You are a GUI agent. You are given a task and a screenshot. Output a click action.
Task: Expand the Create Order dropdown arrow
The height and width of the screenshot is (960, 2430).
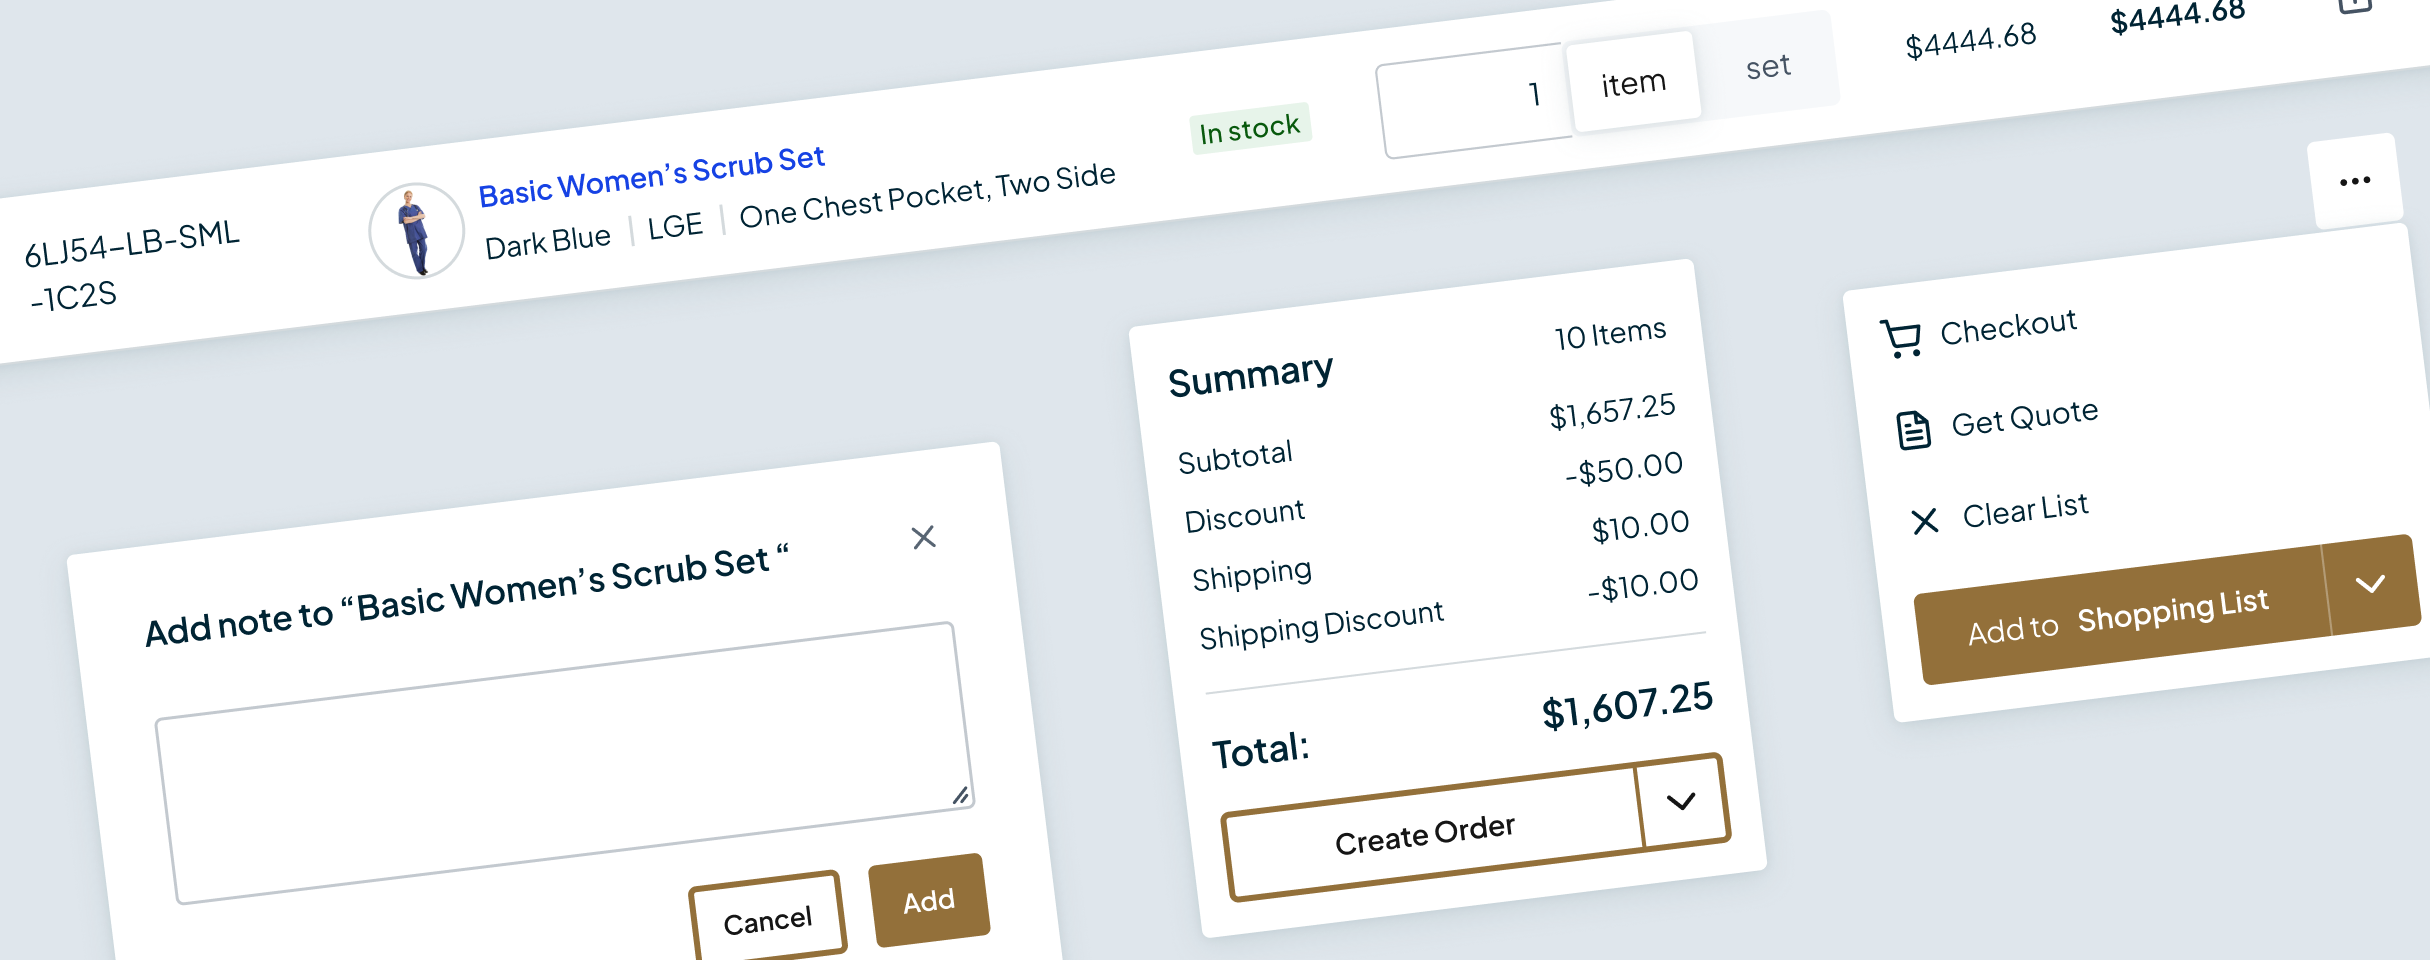click(x=1681, y=801)
